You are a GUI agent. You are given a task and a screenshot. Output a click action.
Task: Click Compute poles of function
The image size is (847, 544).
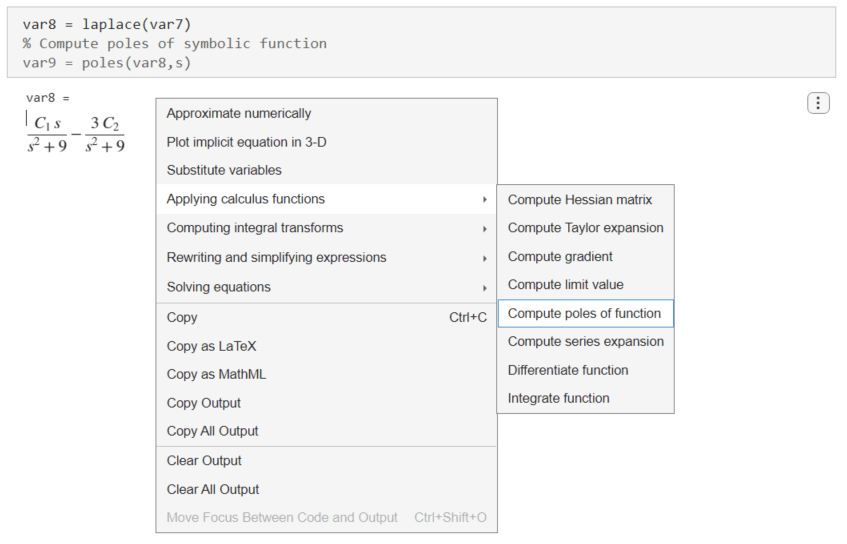(x=584, y=313)
